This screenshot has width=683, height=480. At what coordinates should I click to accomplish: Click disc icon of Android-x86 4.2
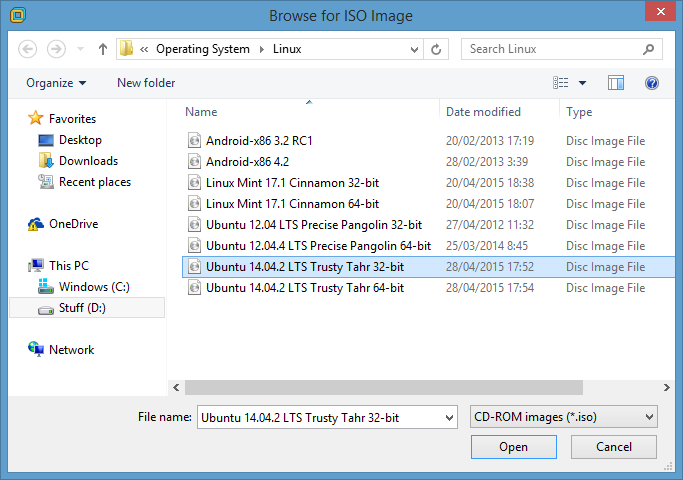(194, 162)
